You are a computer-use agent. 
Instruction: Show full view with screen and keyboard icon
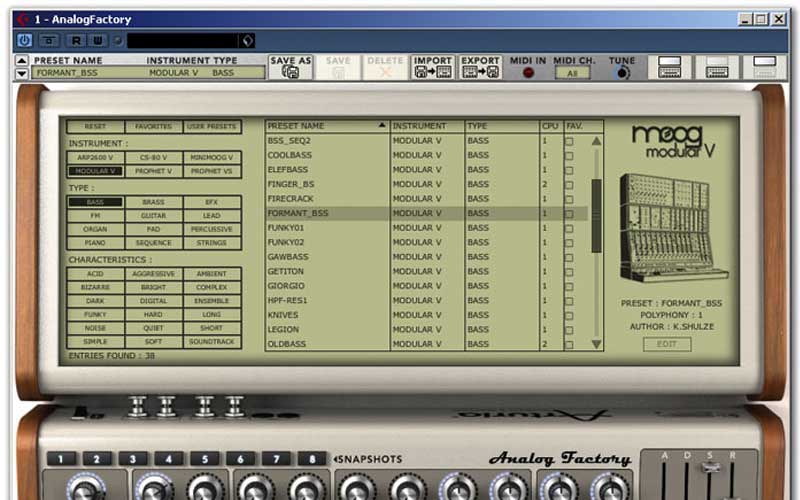(669, 67)
